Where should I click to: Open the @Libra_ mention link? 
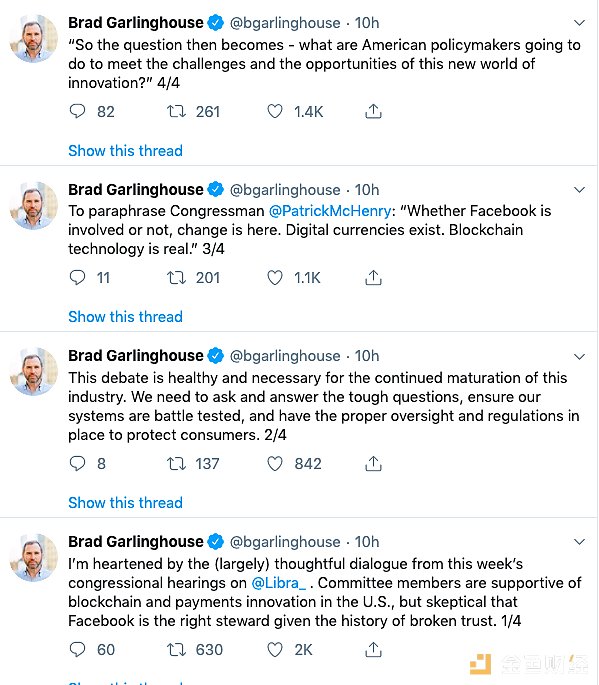278,583
